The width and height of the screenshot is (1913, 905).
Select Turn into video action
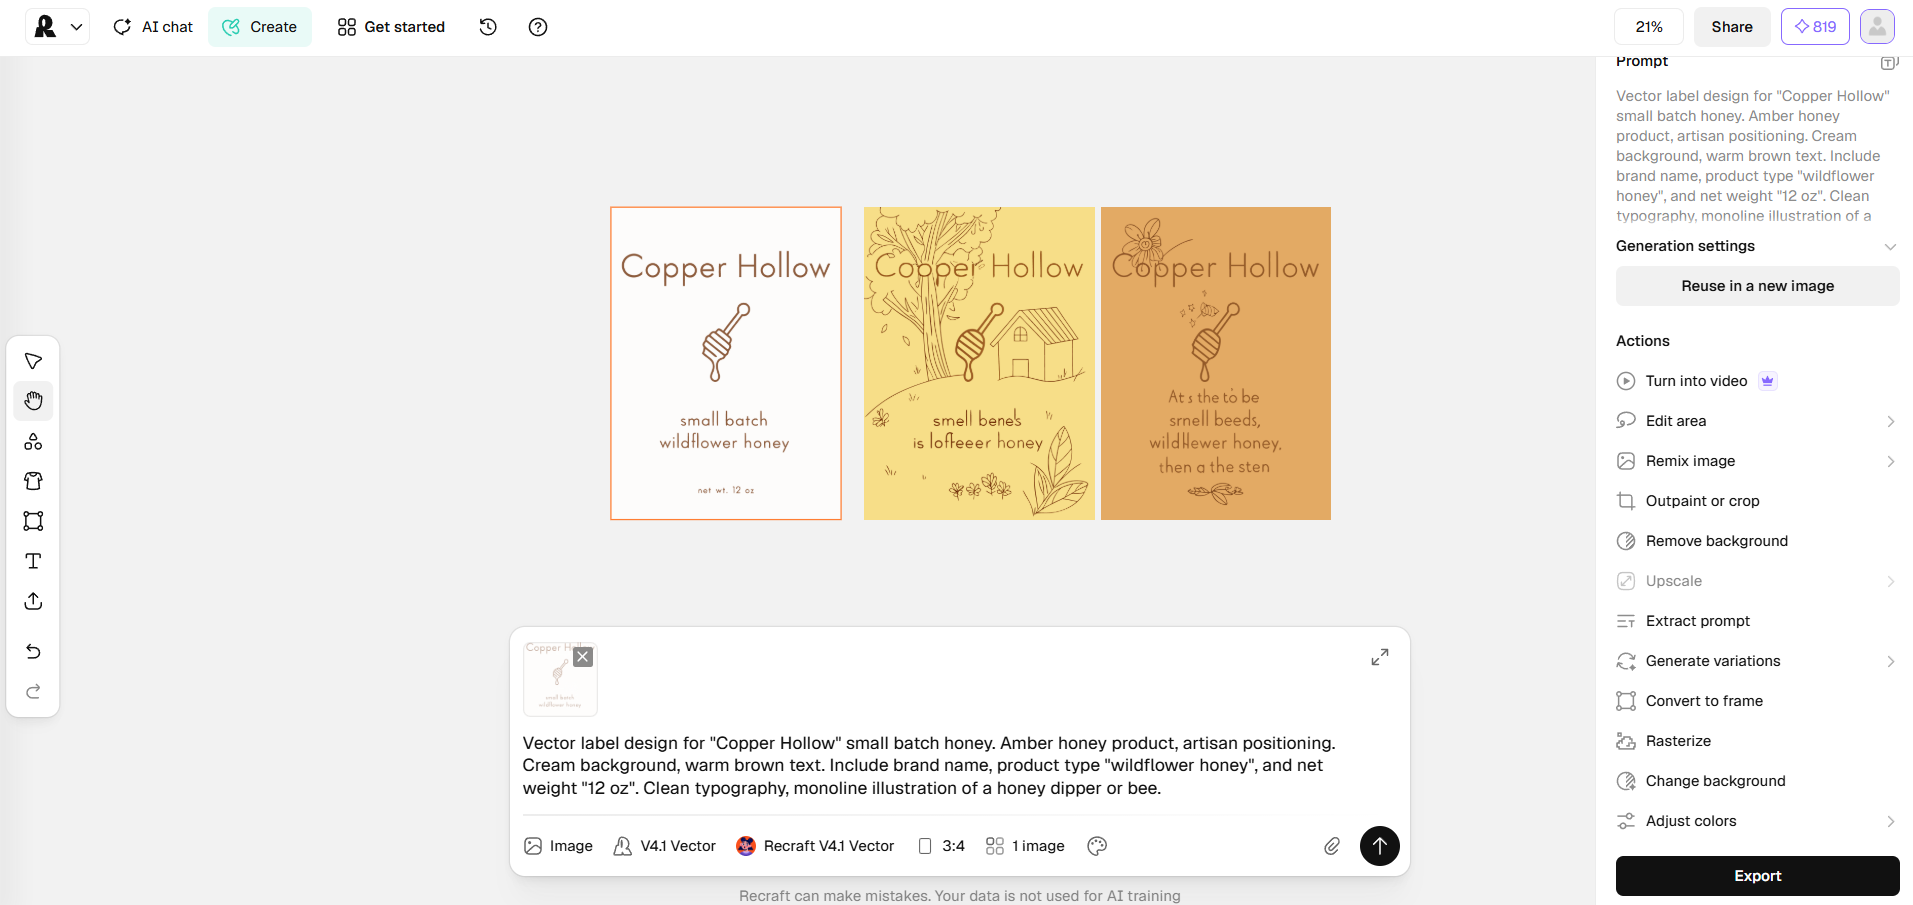tap(1696, 381)
